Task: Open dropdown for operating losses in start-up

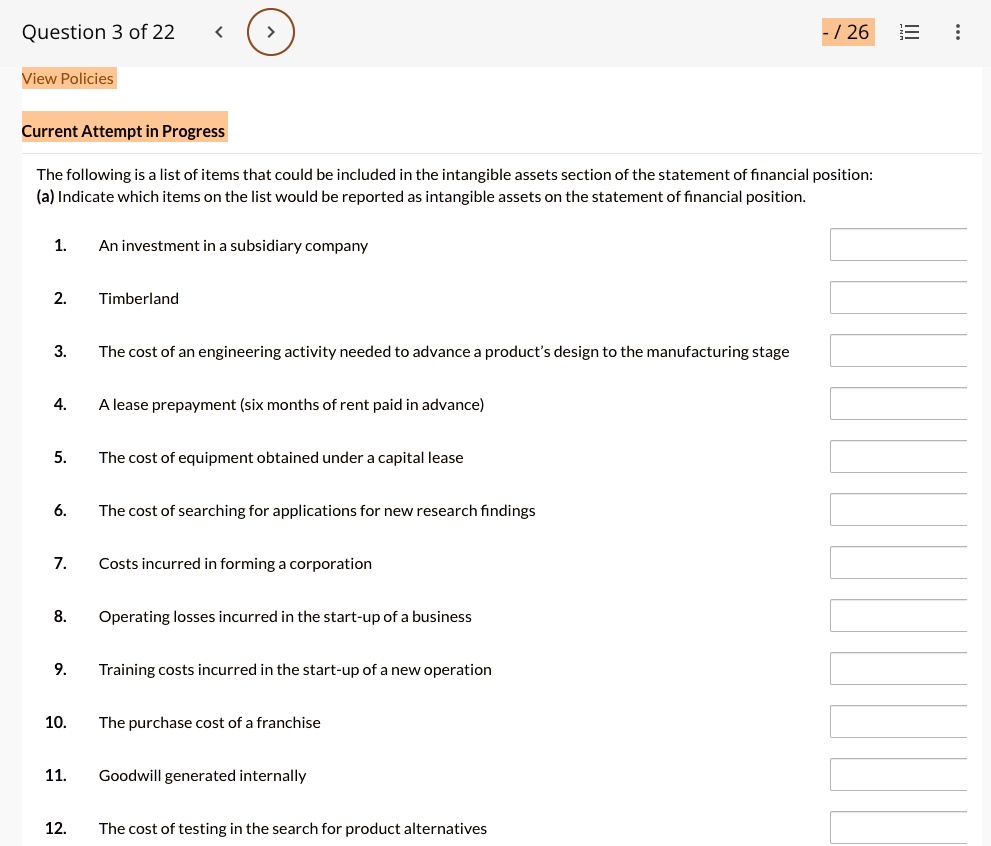Action: [898, 616]
